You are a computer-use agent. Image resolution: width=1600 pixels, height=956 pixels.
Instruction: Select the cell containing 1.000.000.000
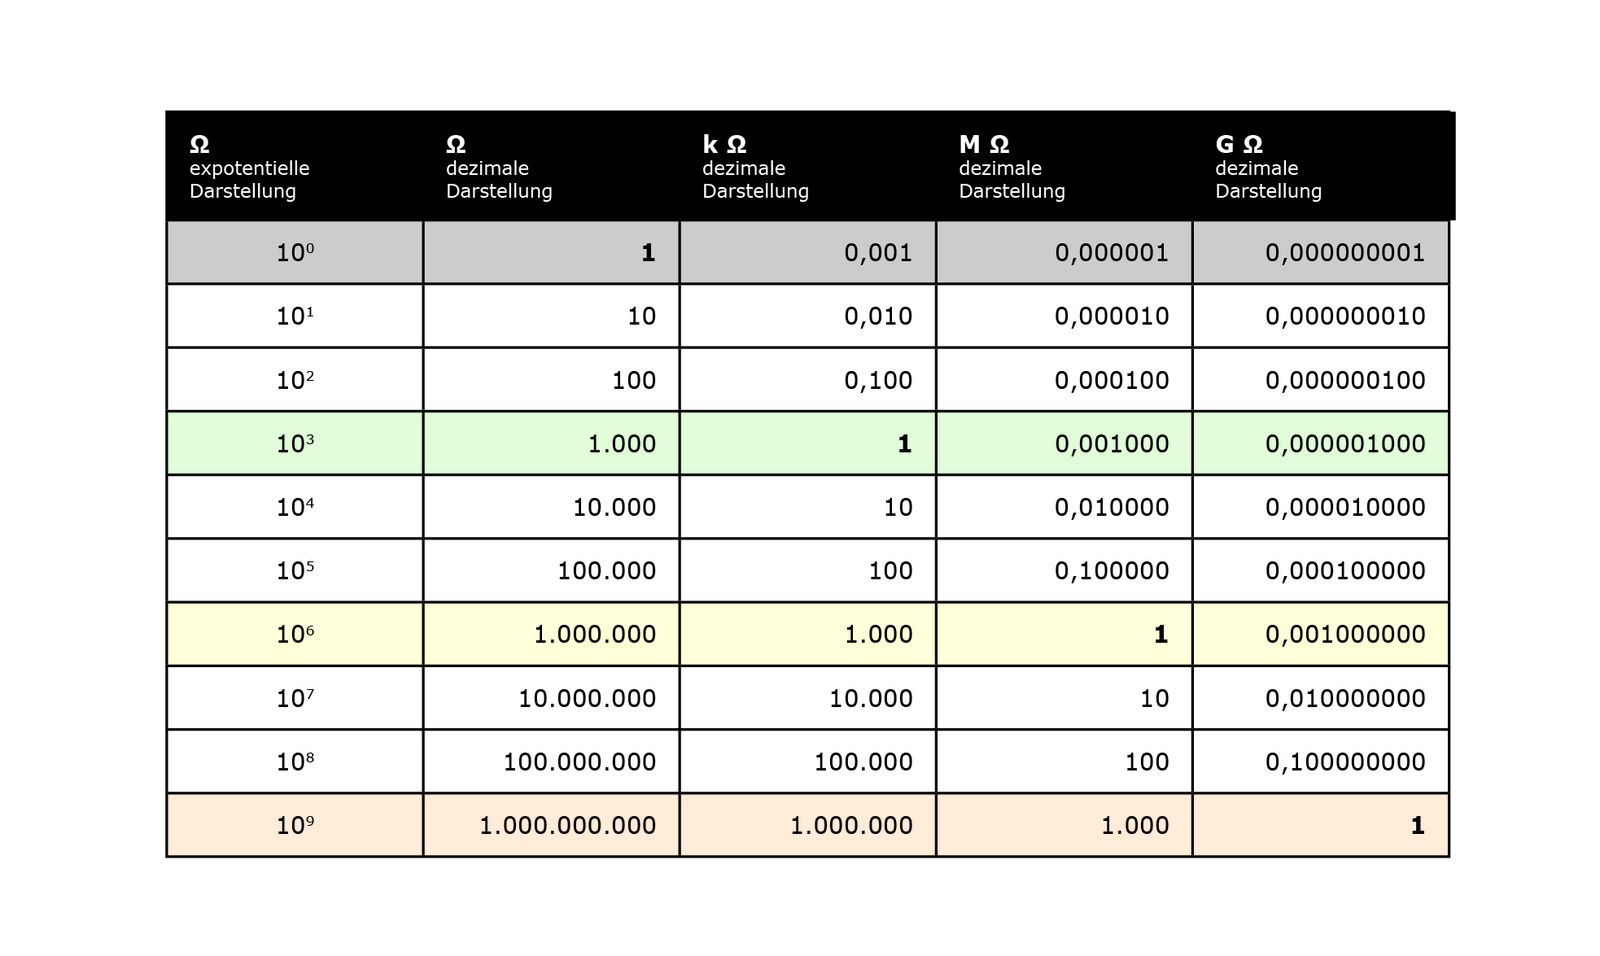[567, 826]
